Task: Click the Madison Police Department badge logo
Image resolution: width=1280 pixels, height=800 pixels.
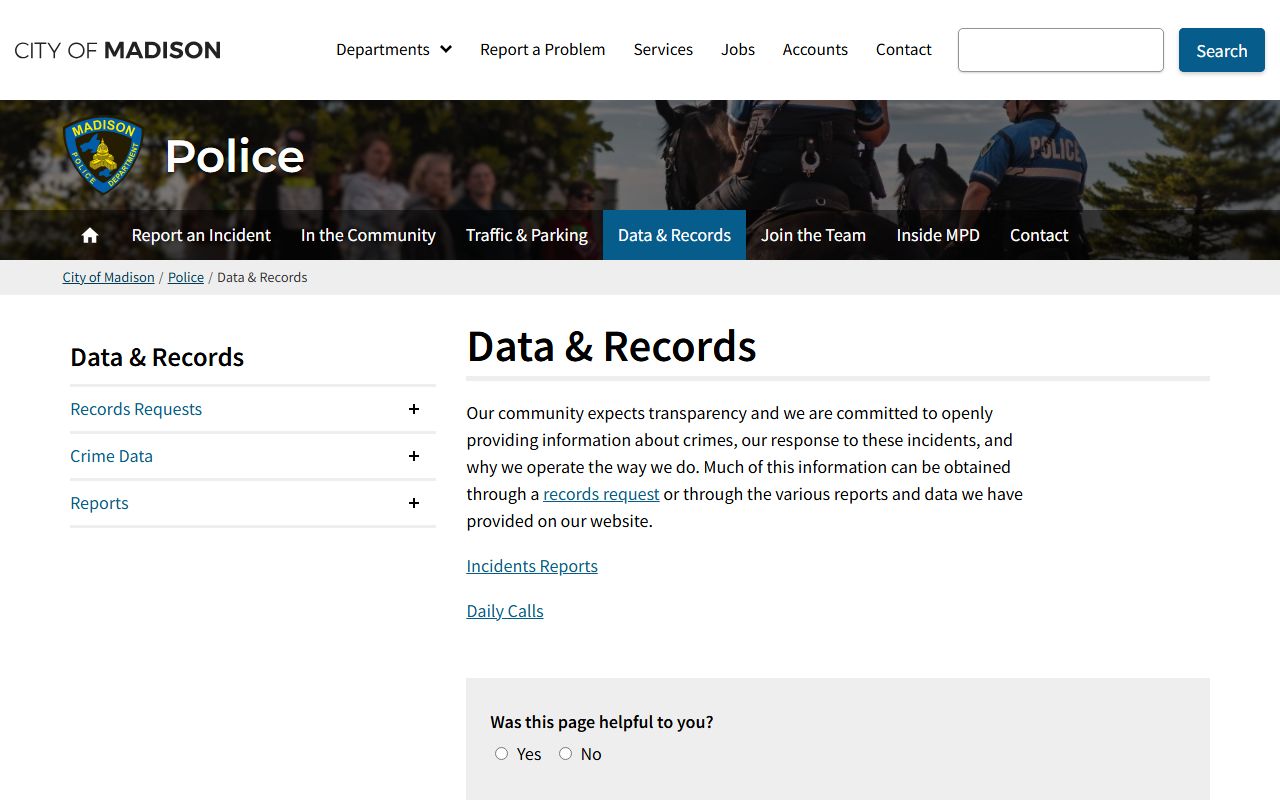Action: click(x=103, y=154)
